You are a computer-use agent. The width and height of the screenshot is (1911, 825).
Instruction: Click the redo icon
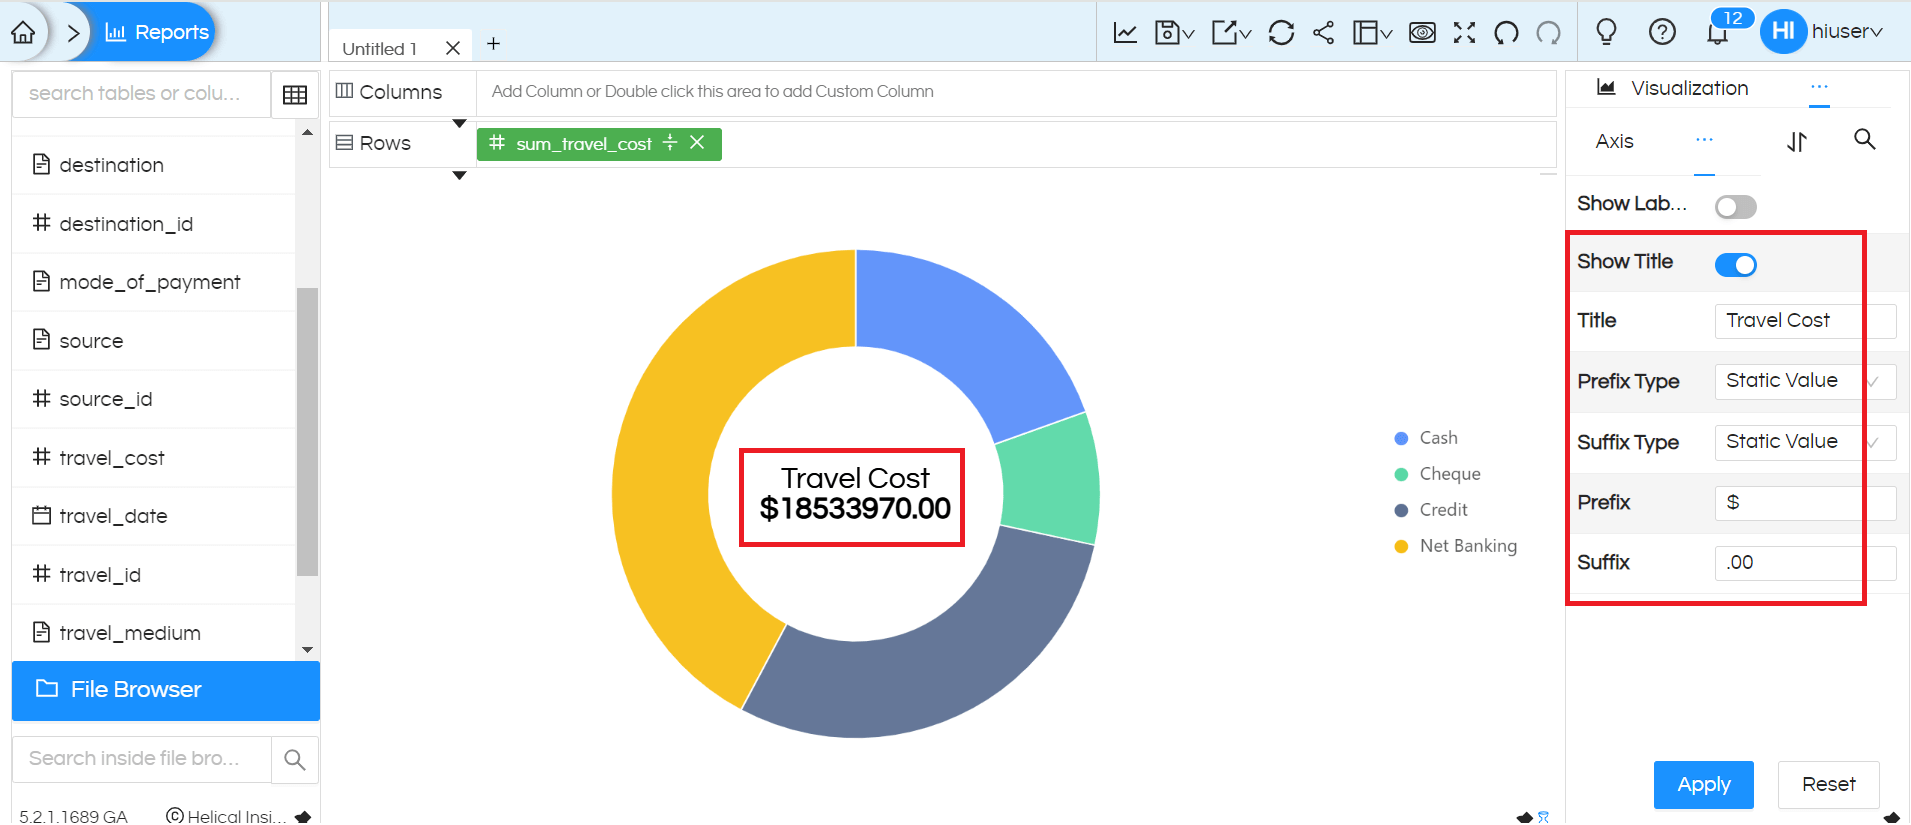[x=1548, y=33]
